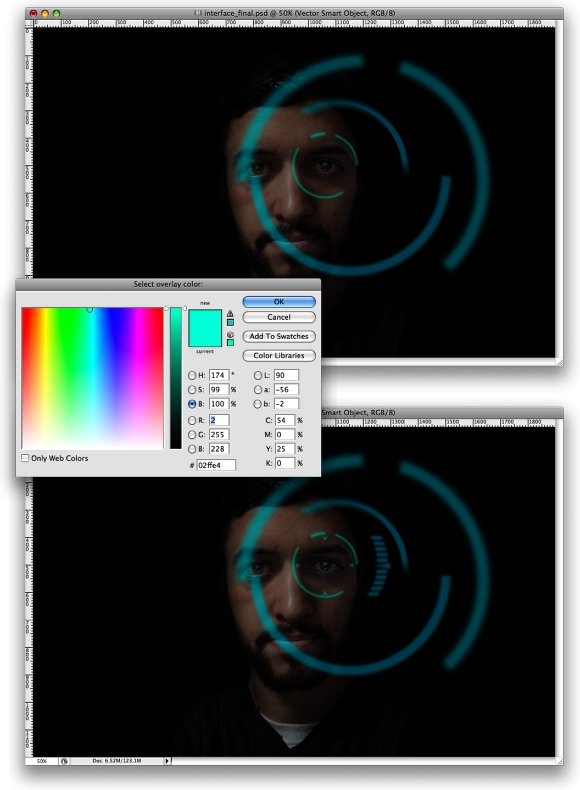Click the closest in-gamut color swatch
The height and width of the screenshot is (790, 580).
coord(230,322)
